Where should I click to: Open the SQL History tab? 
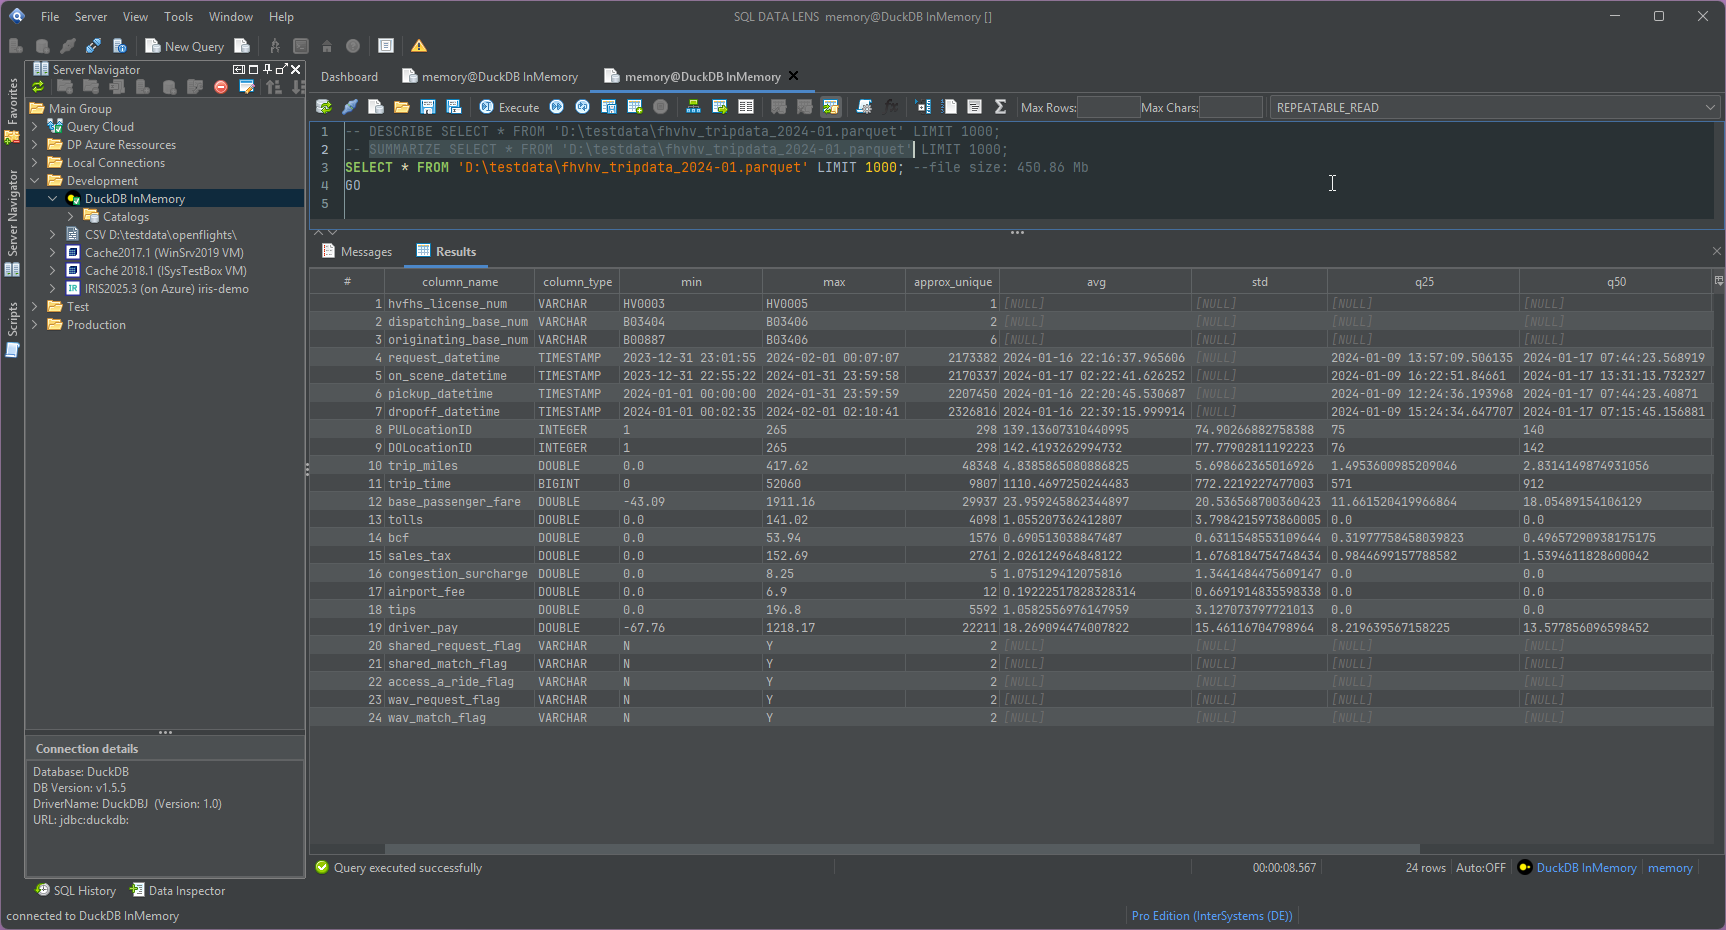pos(76,890)
